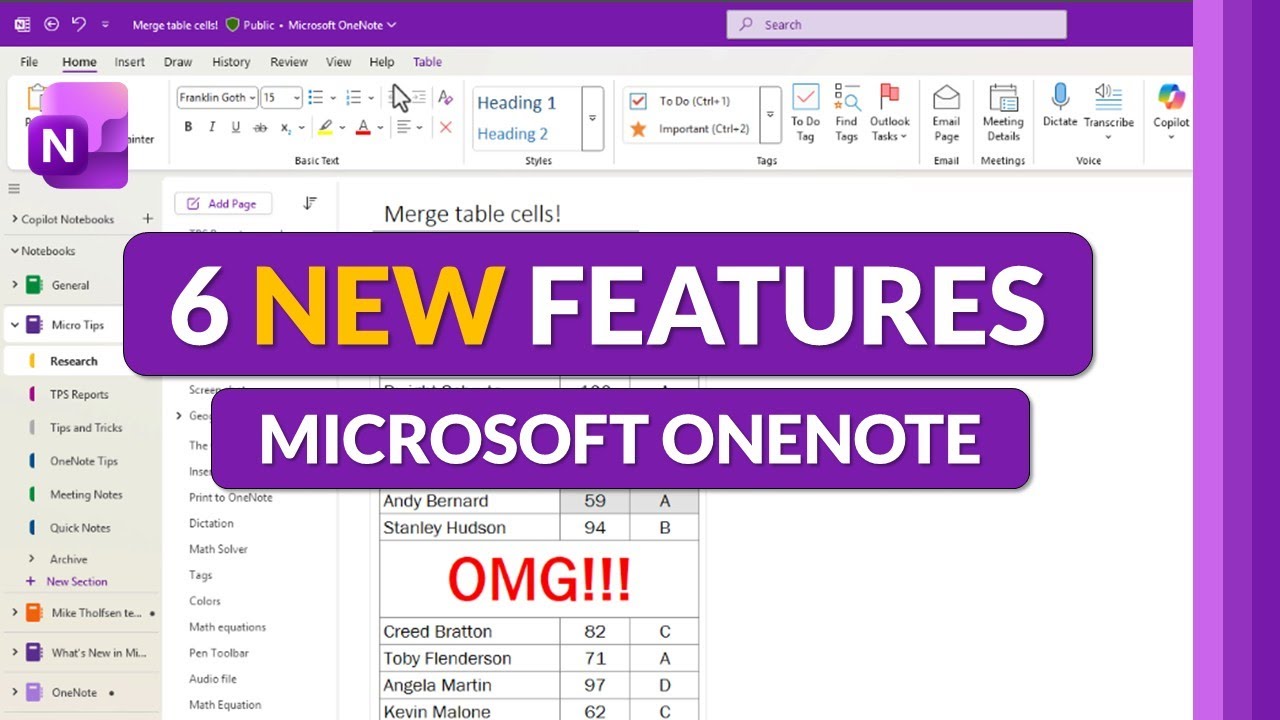Apply yellow text highlight color
Viewport: 1280px width, 720px height.
(324, 127)
